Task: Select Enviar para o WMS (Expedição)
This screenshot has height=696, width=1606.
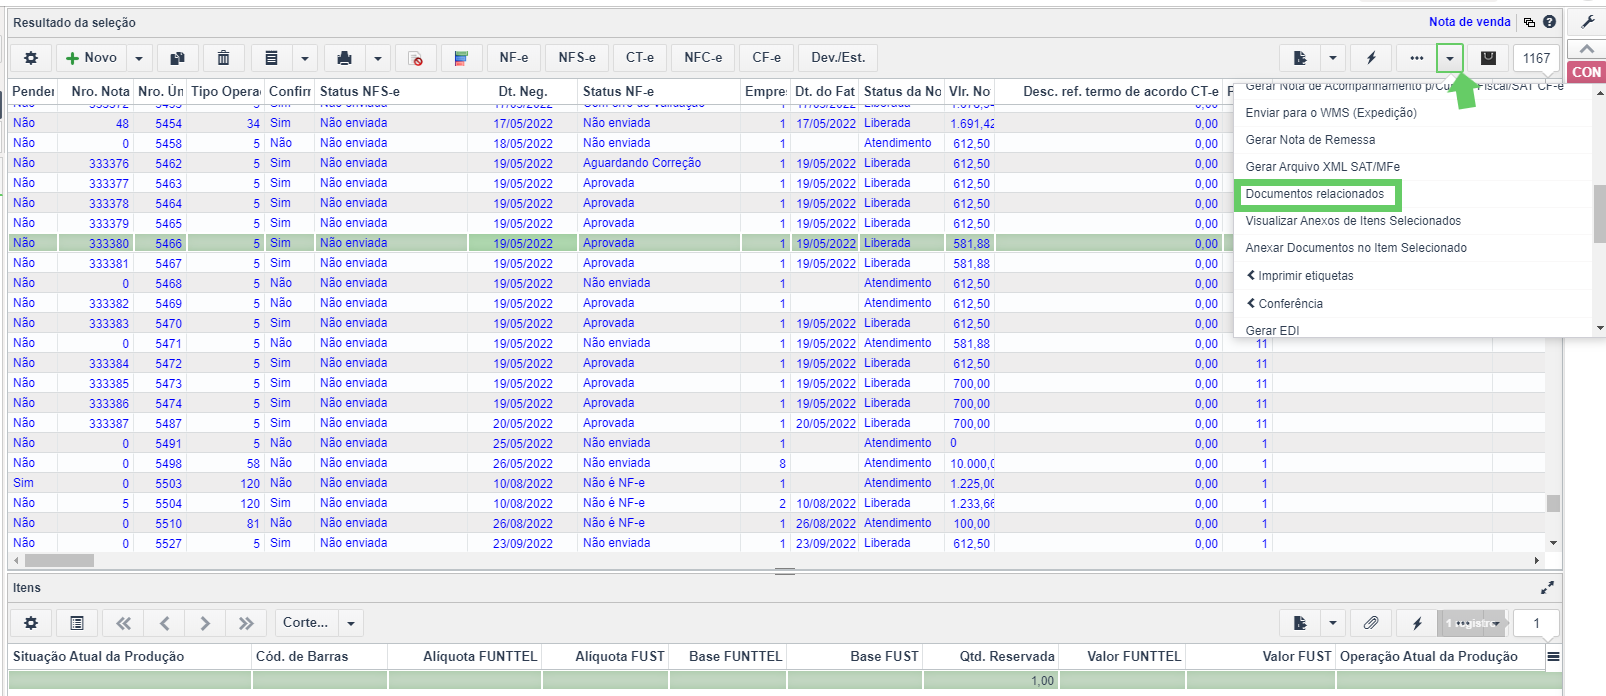Action: click(1330, 113)
